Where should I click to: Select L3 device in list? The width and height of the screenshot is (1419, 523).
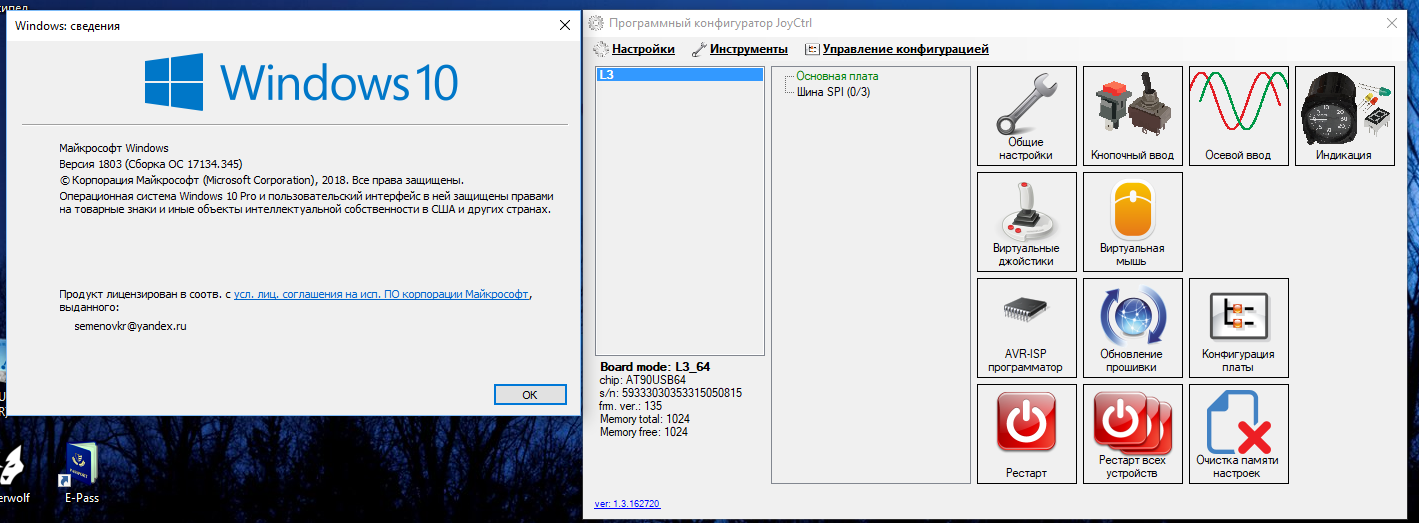(x=679, y=75)
